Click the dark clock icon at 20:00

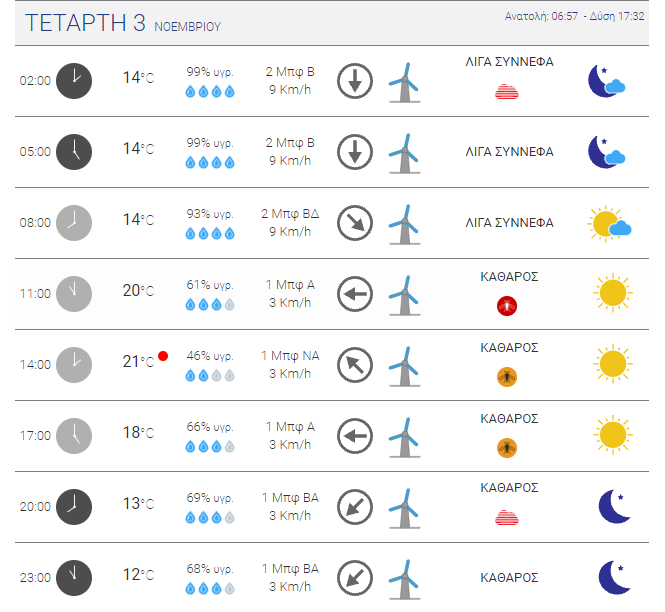click(74, 507)
